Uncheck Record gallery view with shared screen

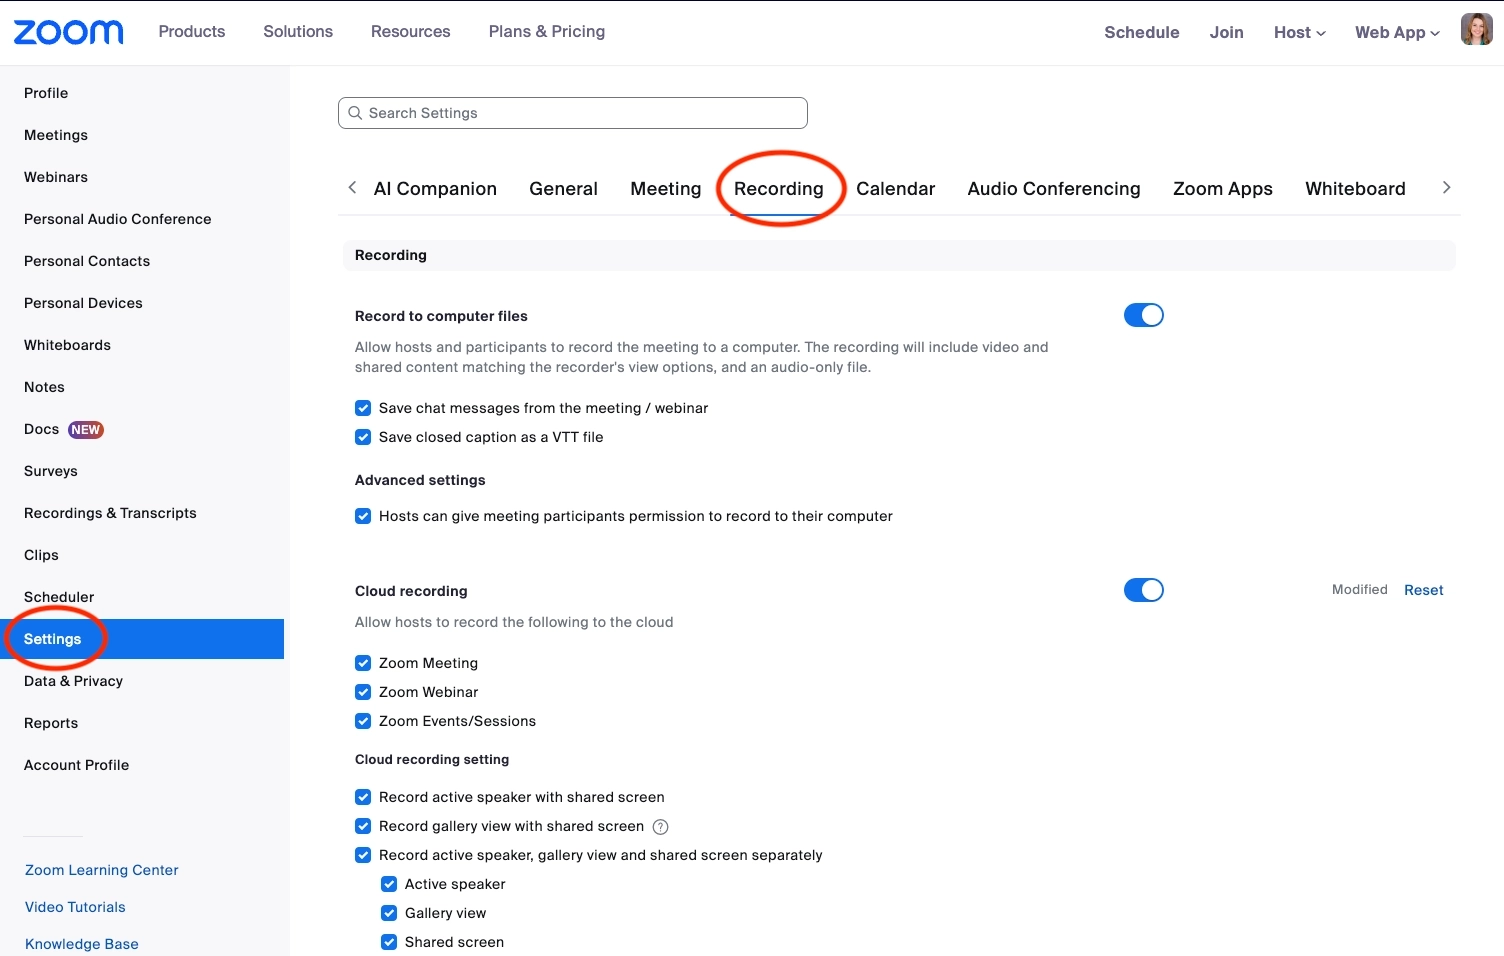[x=363, y=826]
